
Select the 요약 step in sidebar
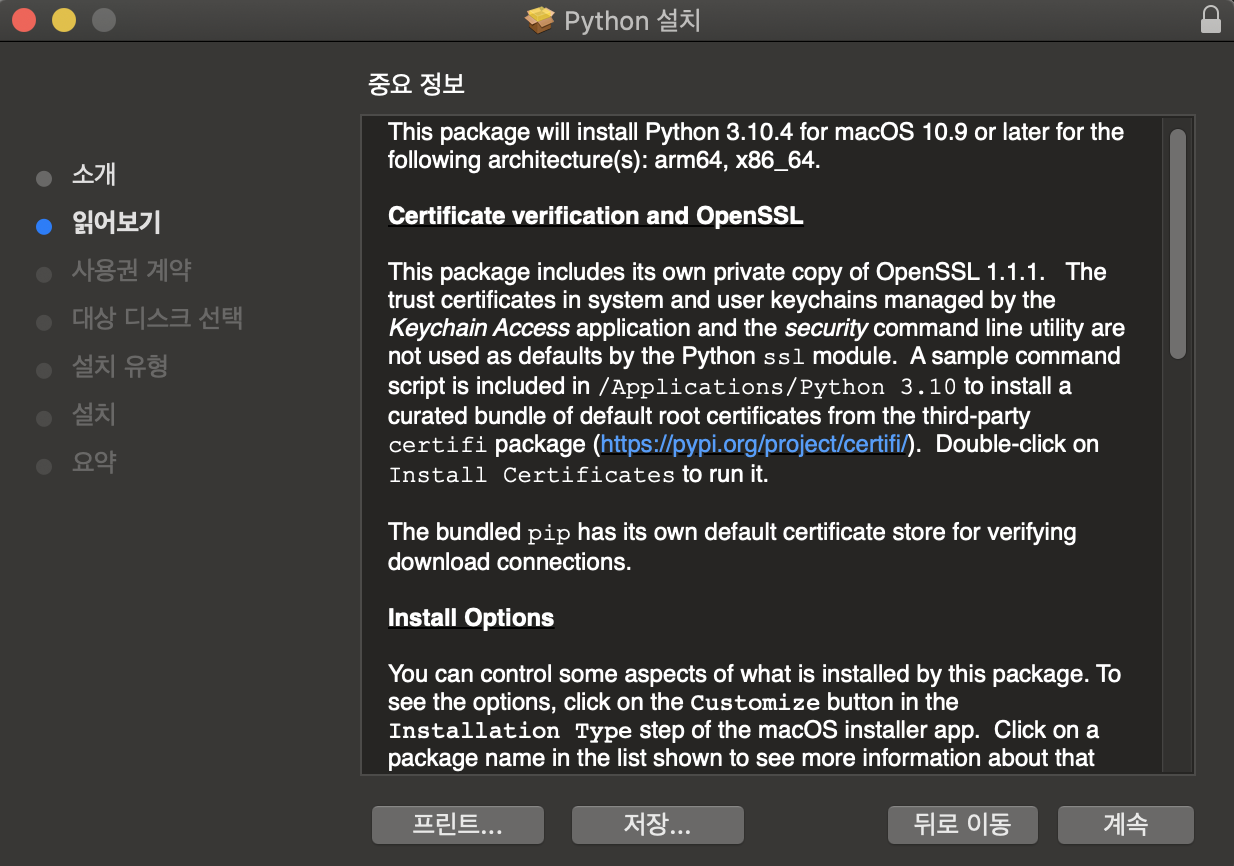(x=94, y=462)
